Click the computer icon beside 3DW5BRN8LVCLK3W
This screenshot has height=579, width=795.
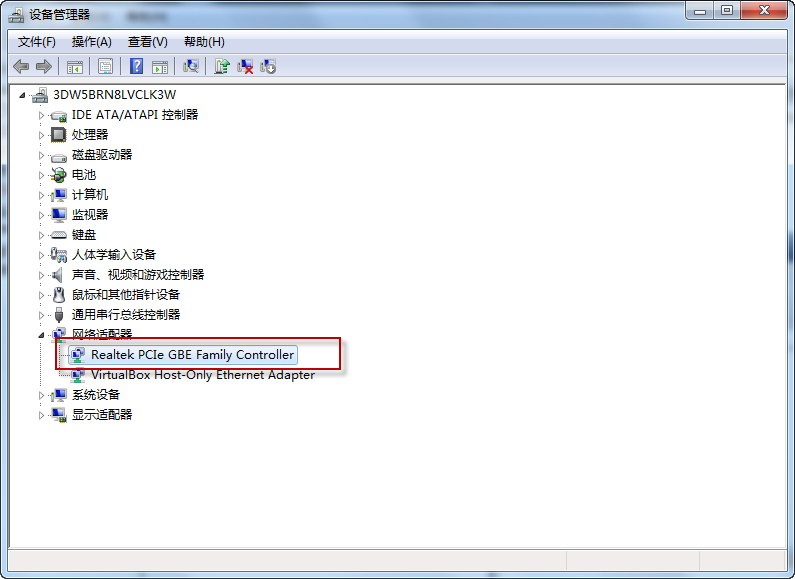coord(40,95)
